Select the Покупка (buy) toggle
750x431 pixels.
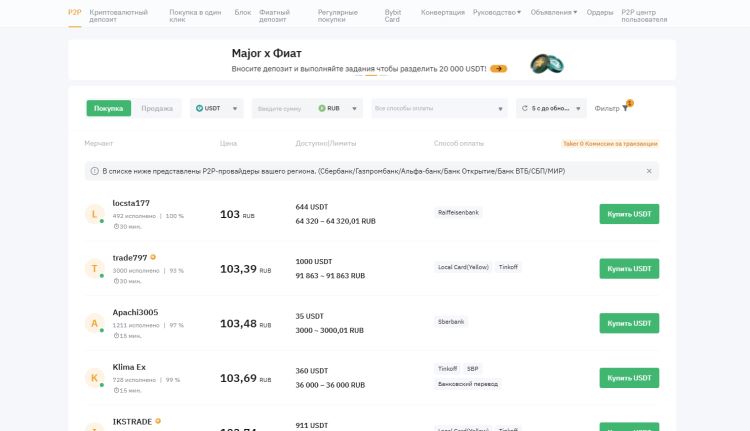[108, 108]
